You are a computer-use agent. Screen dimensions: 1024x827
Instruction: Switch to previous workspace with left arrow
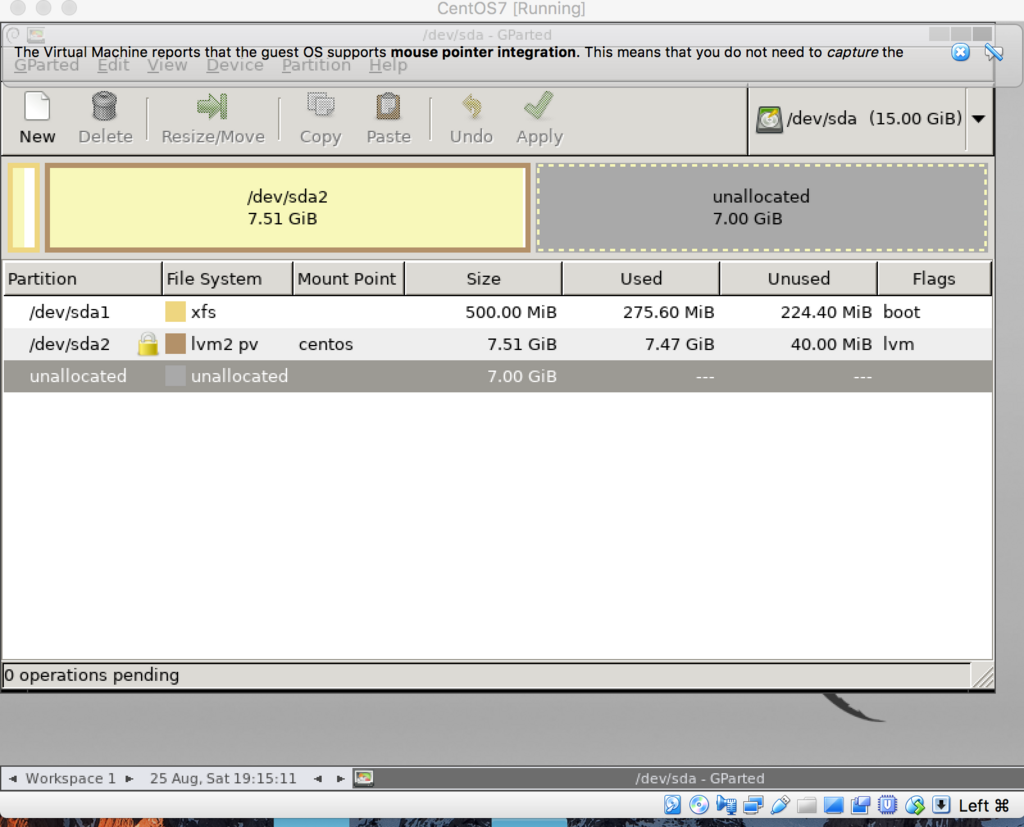tap(12, 779)
